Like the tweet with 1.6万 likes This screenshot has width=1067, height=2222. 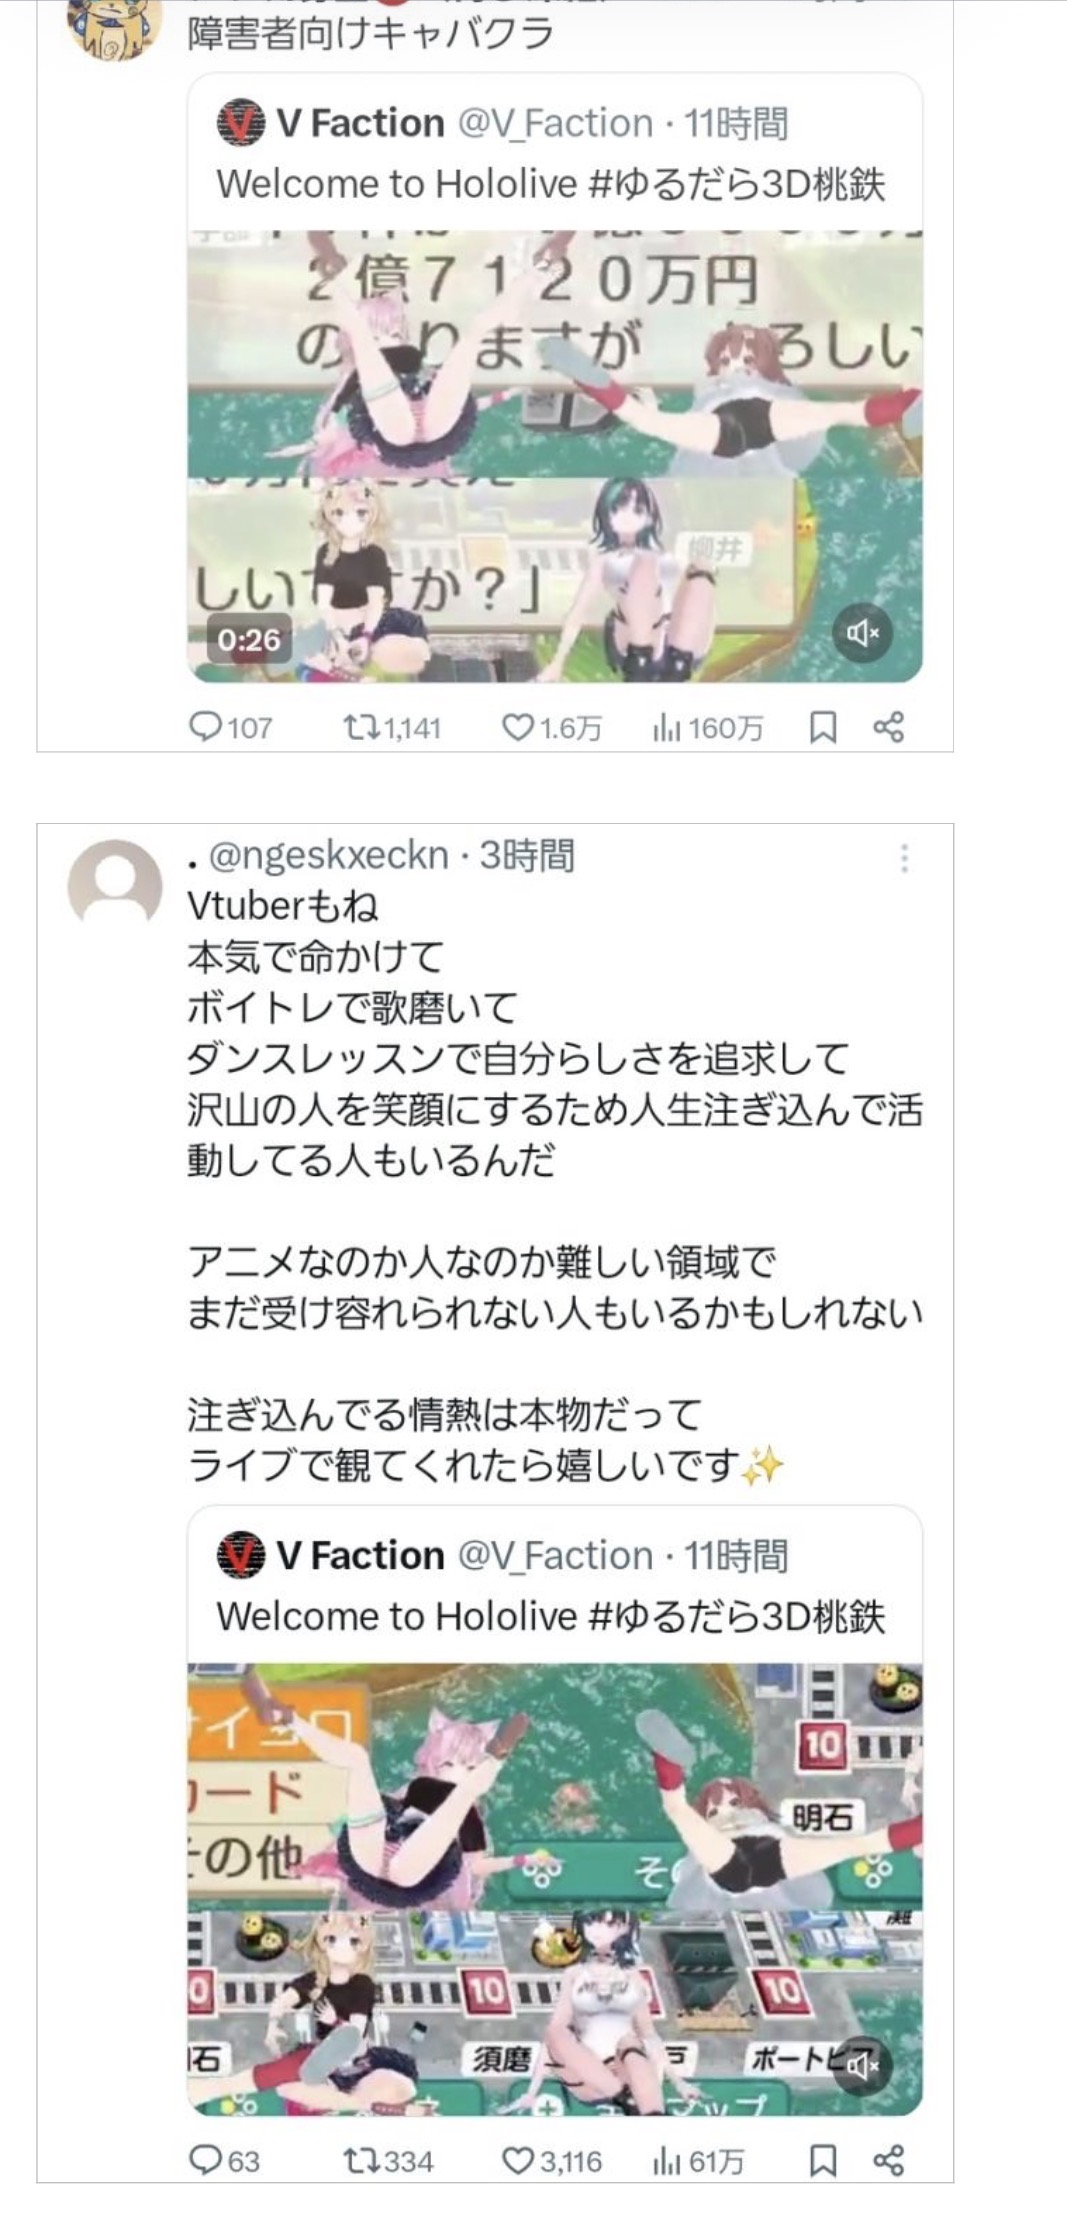coord(551,727)
